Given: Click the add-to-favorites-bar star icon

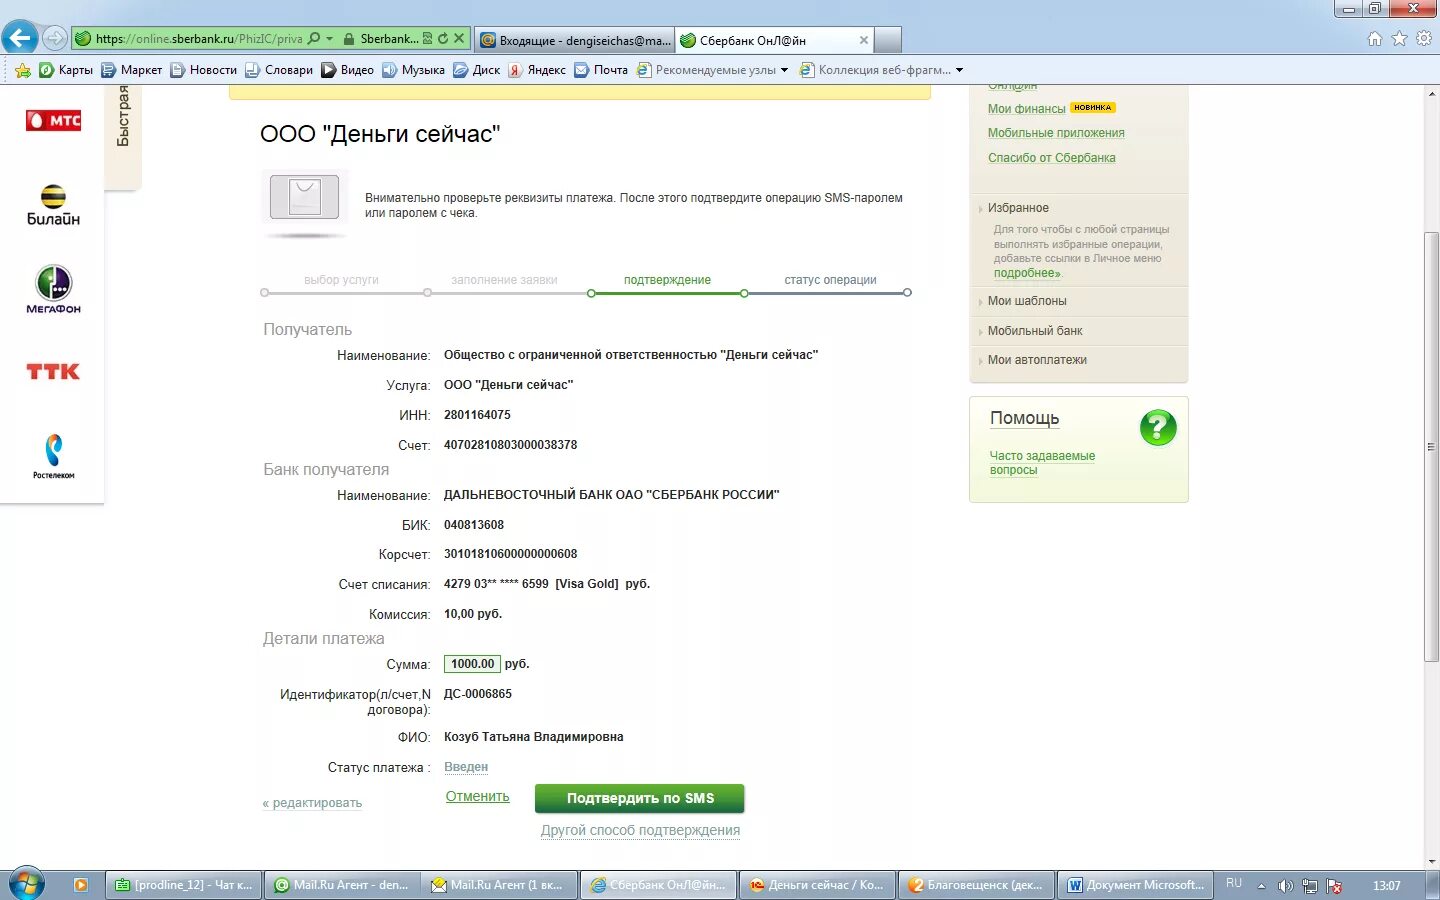Looking at the screenshot, I should [23, 70].
